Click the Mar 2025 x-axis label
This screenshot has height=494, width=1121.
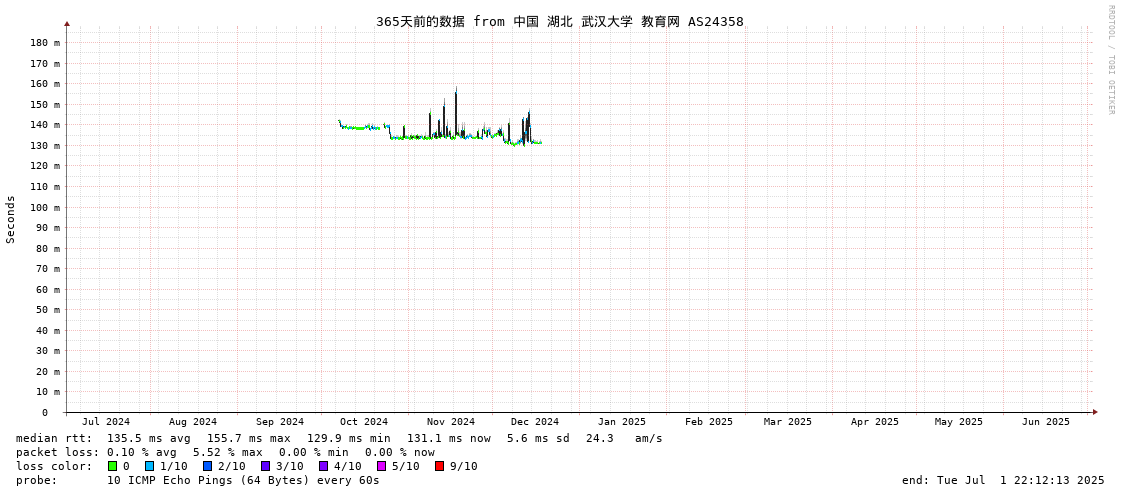click(x=788, y=422)
